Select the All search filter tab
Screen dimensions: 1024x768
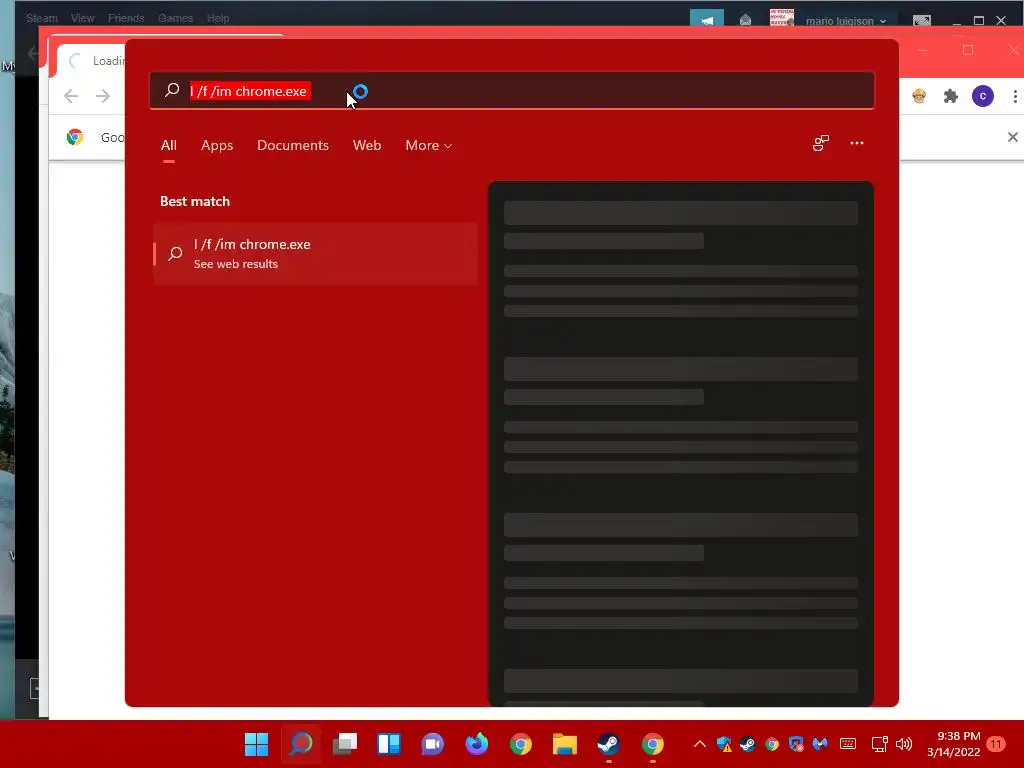(168, 145)
